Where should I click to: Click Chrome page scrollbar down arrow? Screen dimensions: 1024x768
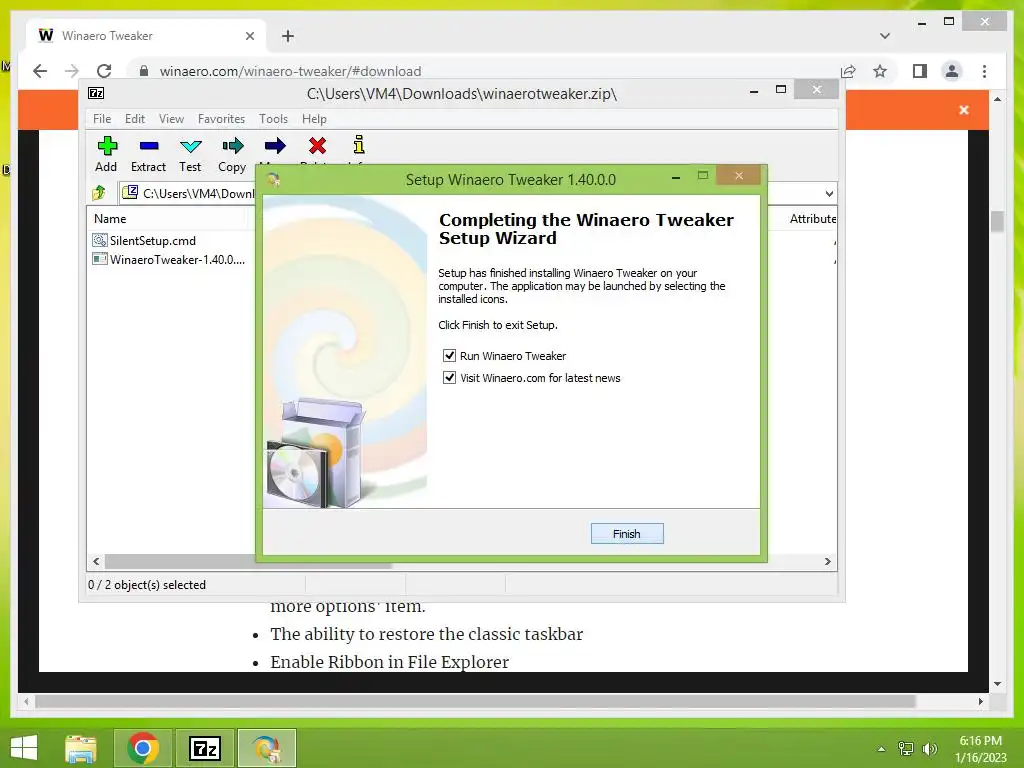pyautogui.click(x=997, y=684)
